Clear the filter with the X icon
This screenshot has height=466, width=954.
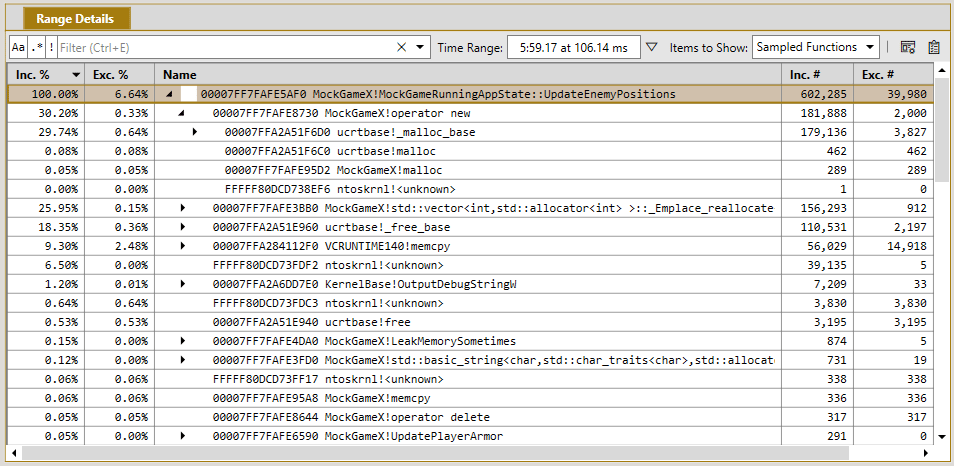click(x=401, y=47)
